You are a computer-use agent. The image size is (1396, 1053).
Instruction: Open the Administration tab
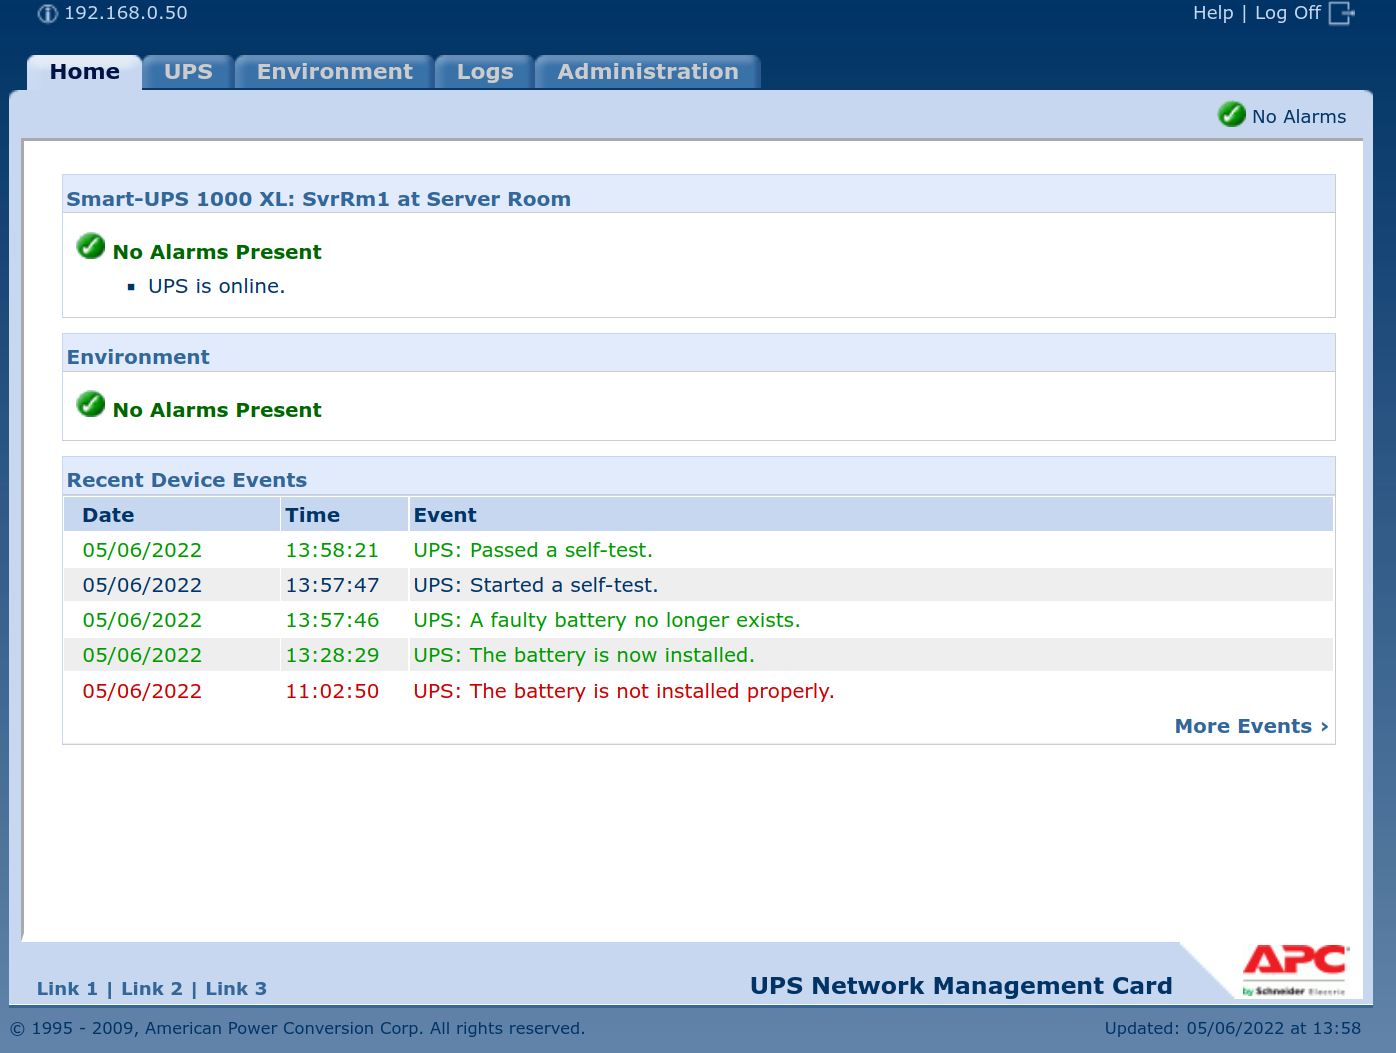pyautogui.click(x=648, y=72)
